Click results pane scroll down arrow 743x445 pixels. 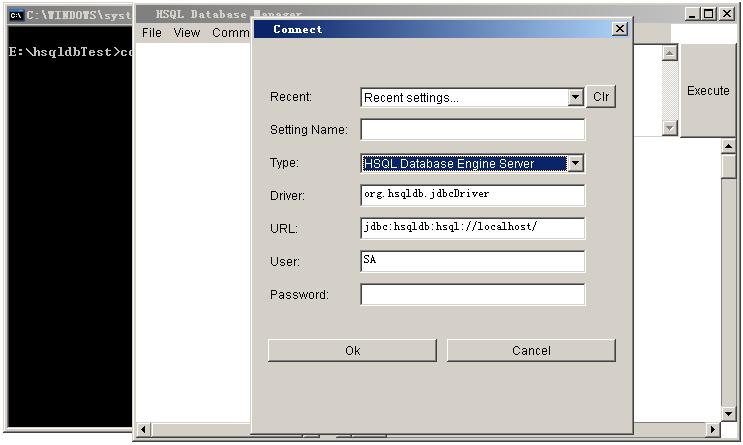(728, 414)
